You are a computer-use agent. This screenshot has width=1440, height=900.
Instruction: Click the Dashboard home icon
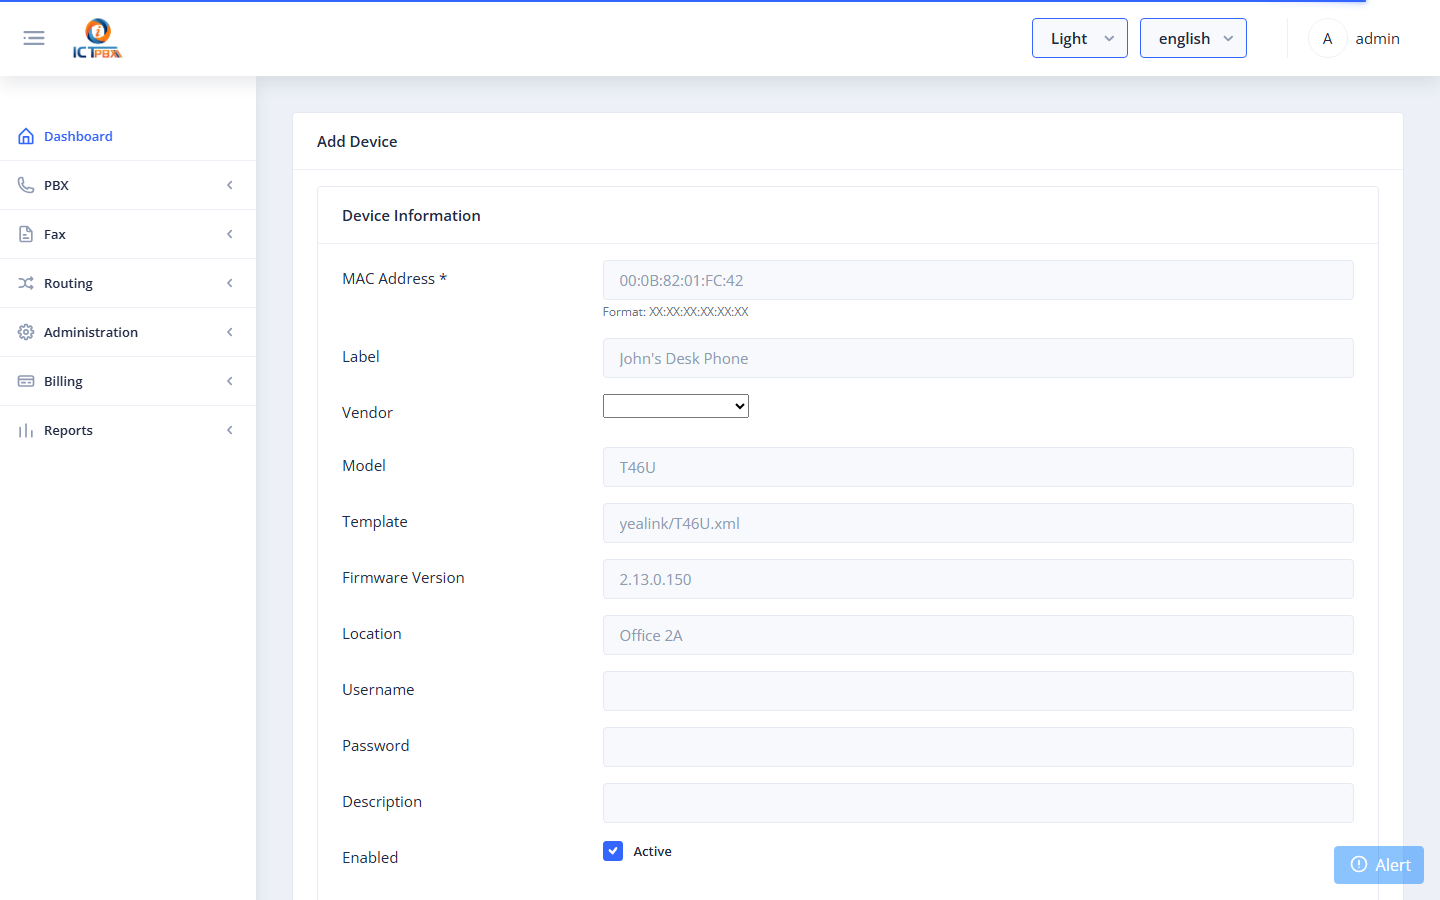[x=26, y=136]
